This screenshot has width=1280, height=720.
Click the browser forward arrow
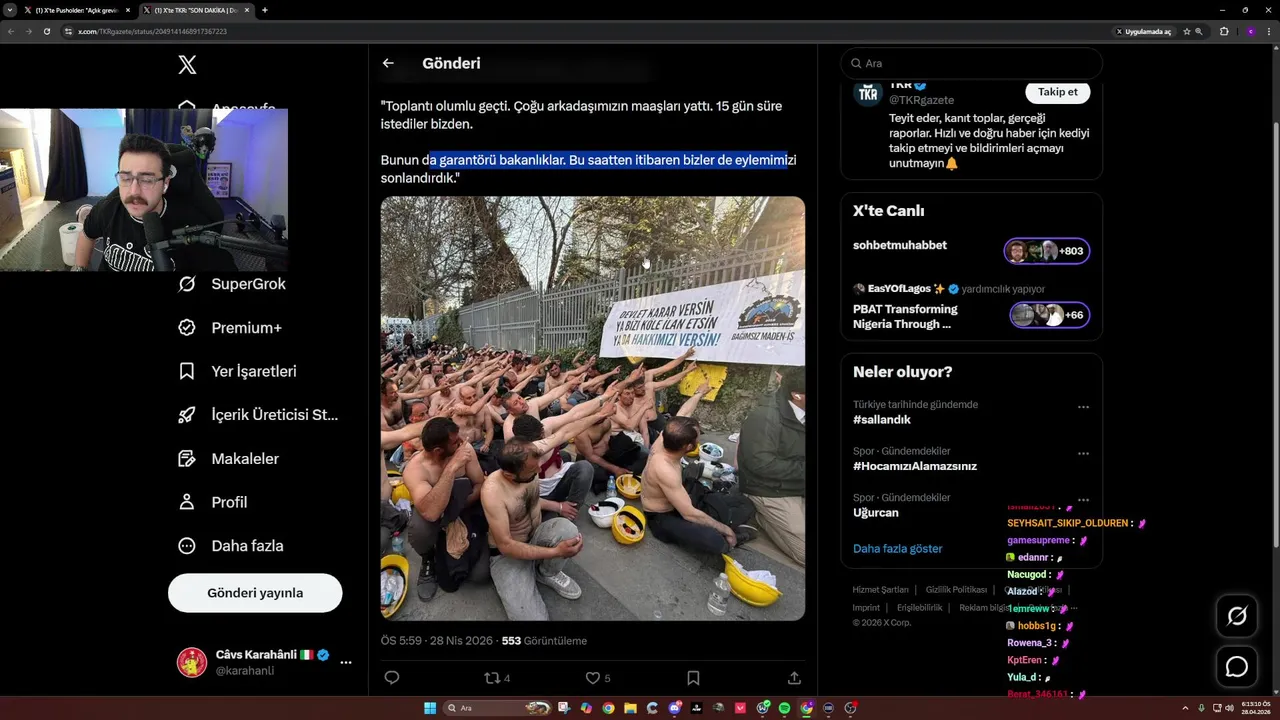coord(28,31)
